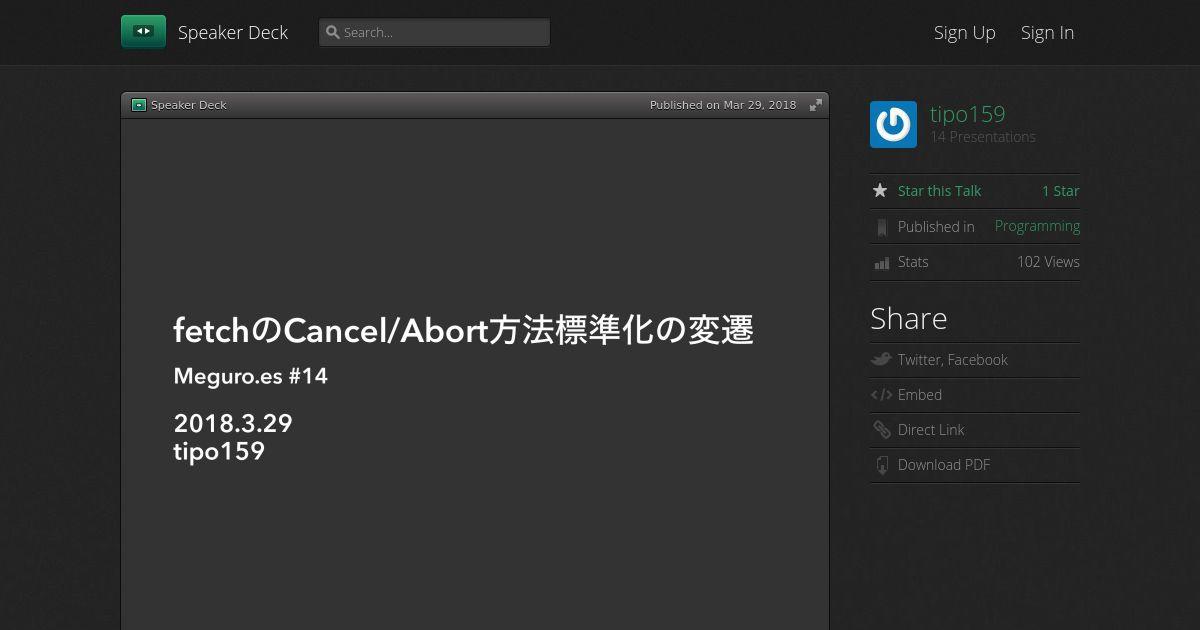
Task: Click the download icon beside Download PDF
Action: point(881,465)
